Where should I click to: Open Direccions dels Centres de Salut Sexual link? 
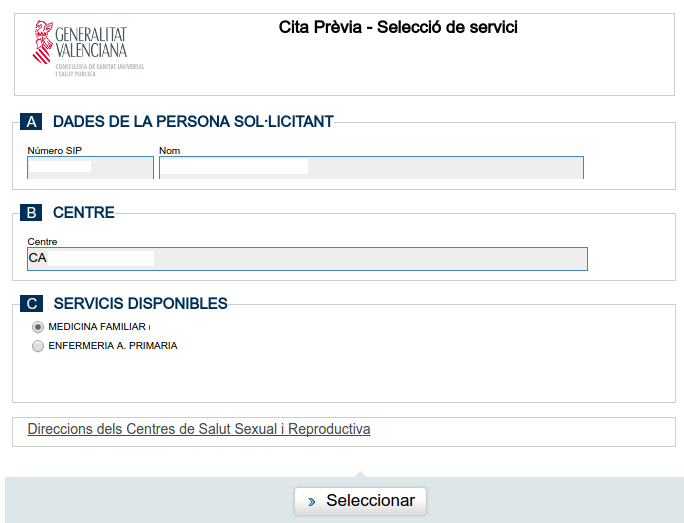(x=199, y=429)
